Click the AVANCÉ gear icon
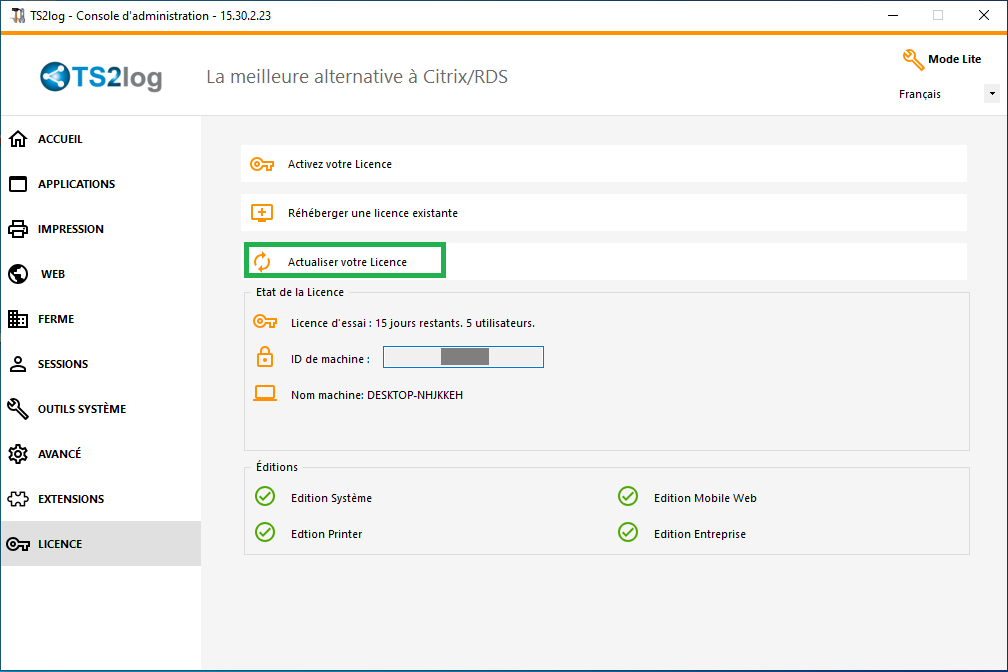The width and height of the screenshot is (1008, 672). 18,454
